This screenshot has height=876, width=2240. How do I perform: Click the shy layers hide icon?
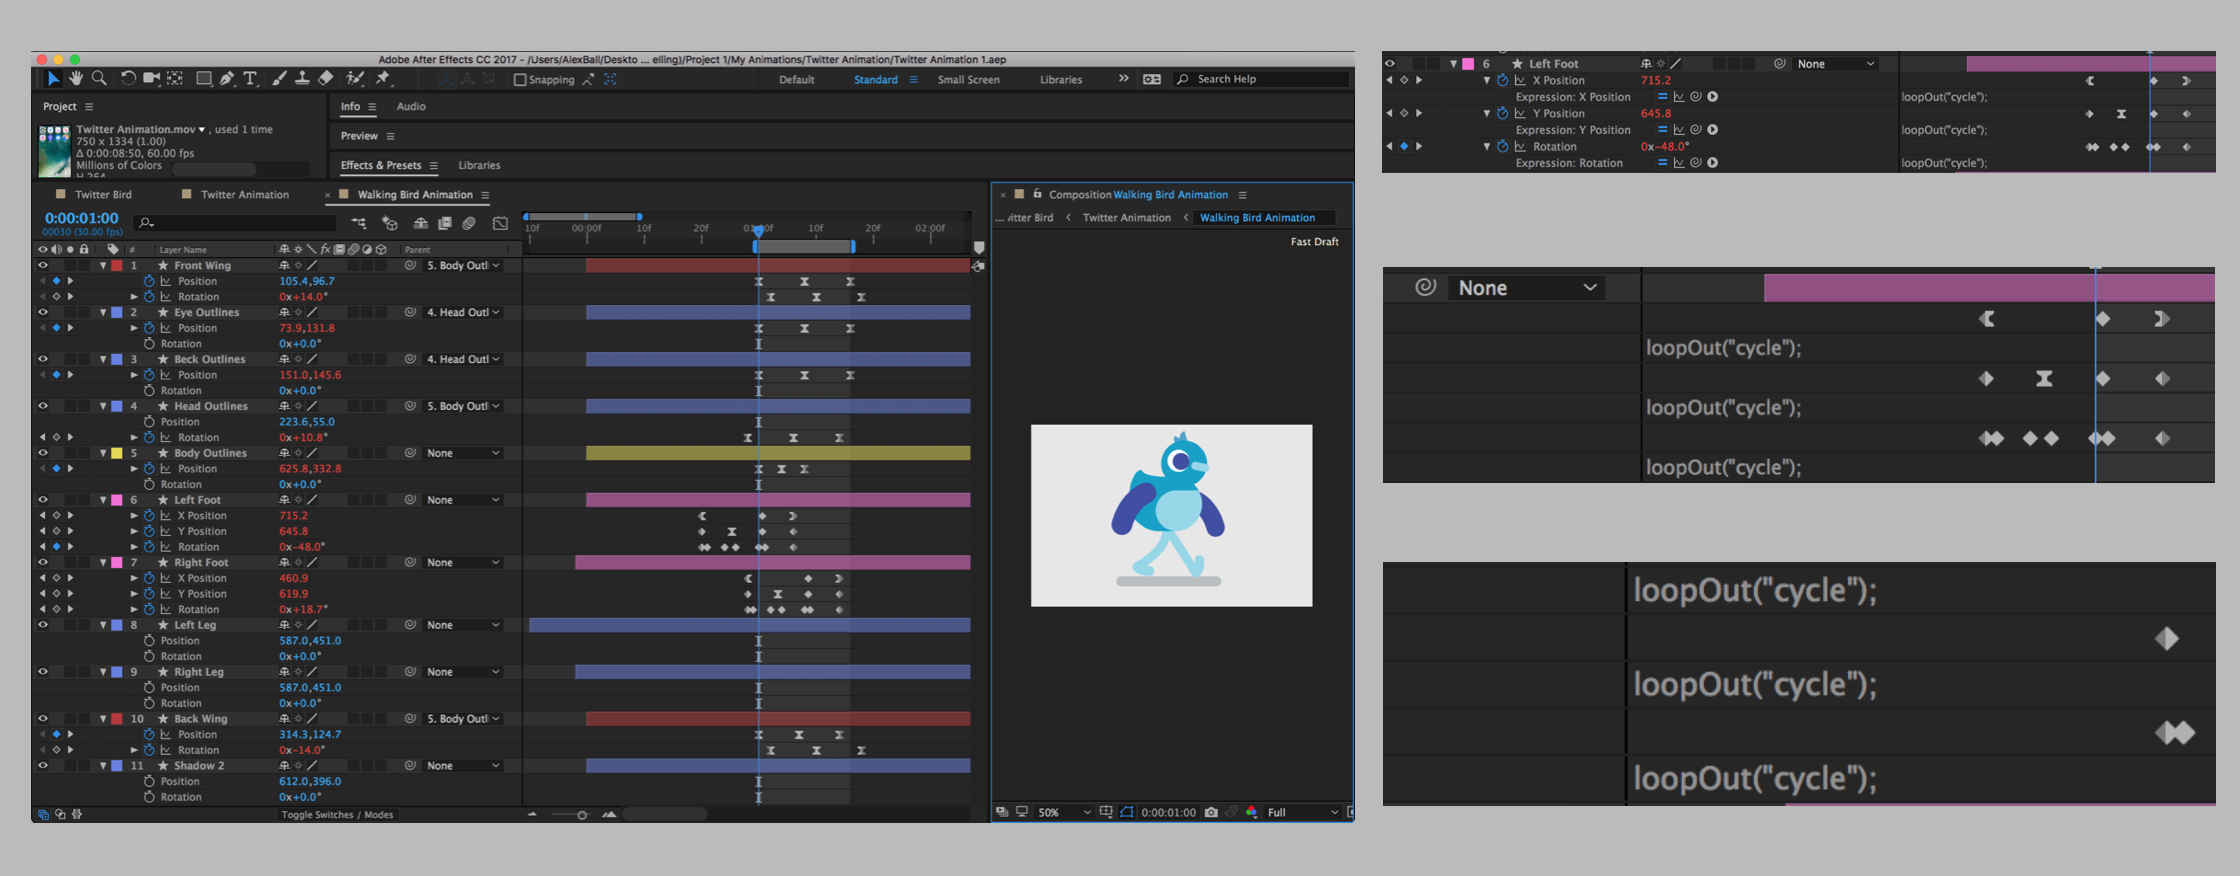pos(421,223)
